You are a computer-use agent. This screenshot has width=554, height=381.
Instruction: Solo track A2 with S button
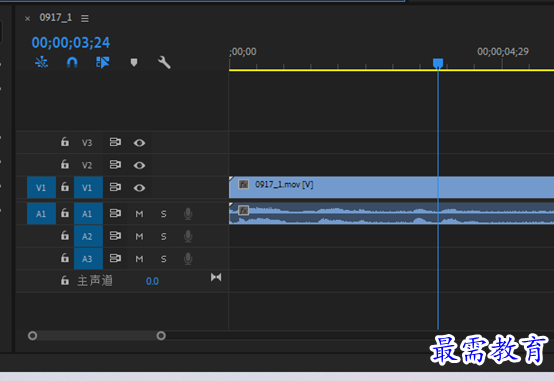[x=164, y=236]
